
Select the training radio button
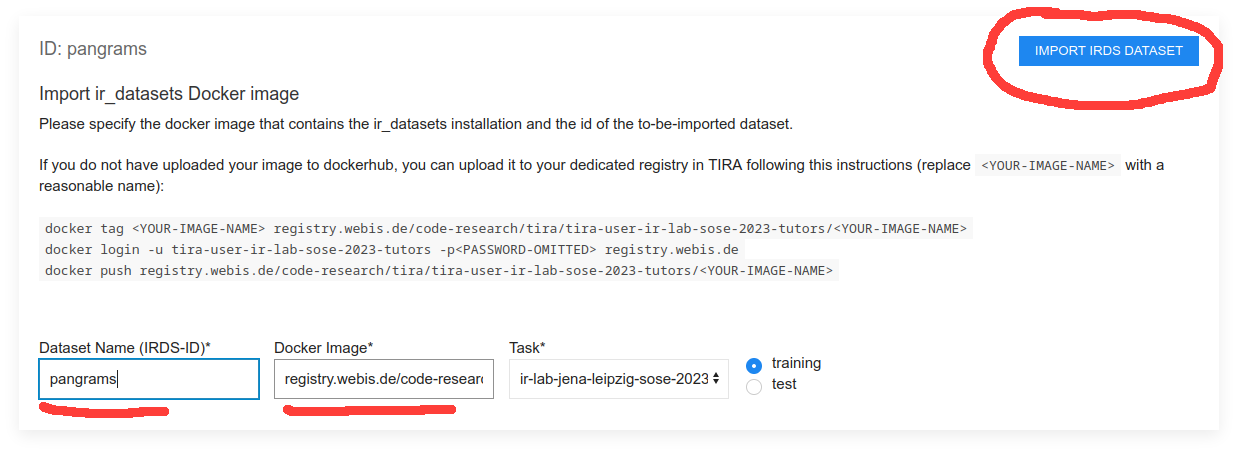pos(754,366)
